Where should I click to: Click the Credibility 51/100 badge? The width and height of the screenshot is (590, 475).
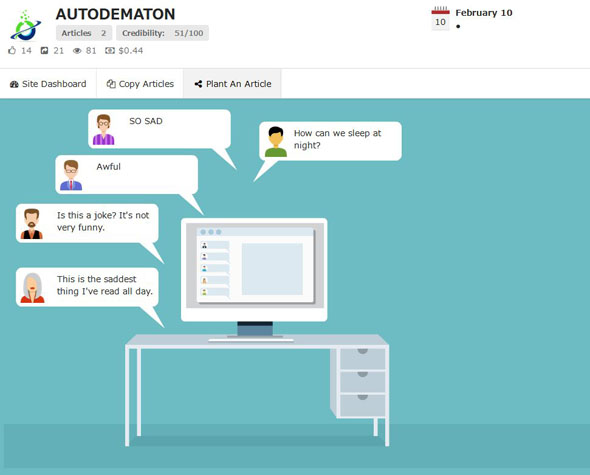pyautogui.click(x=163, y=33)
